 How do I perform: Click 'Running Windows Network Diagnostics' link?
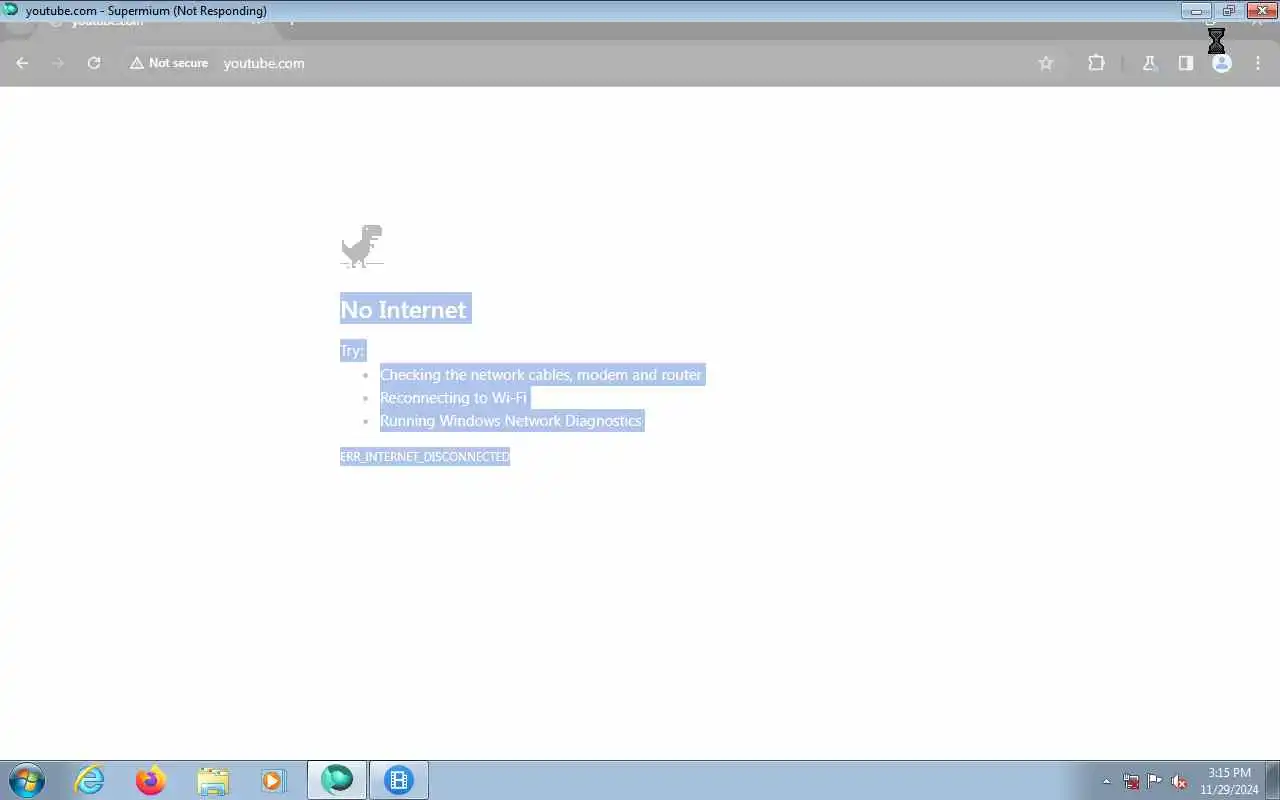click(511, 421)
